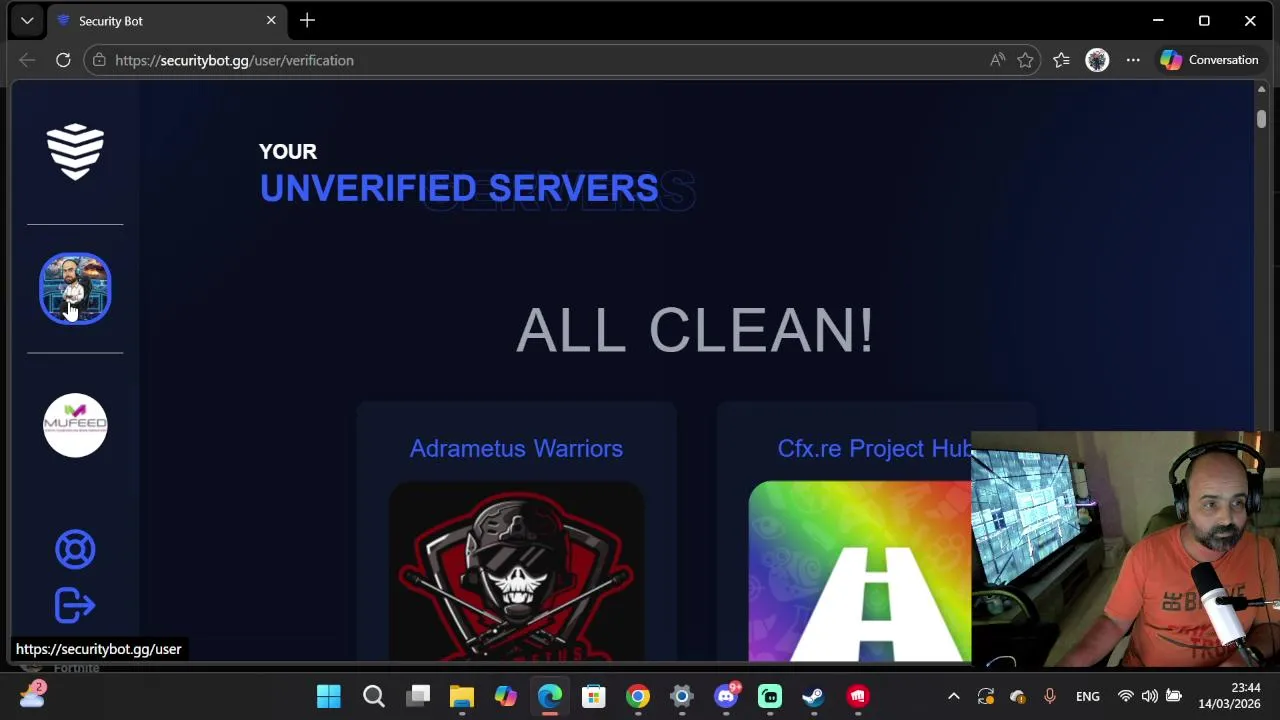Switch to Microsoft Edge on taskbar
Image resolution: width=1280 pixels, height=720 pixels.
(x=550, y=696)
